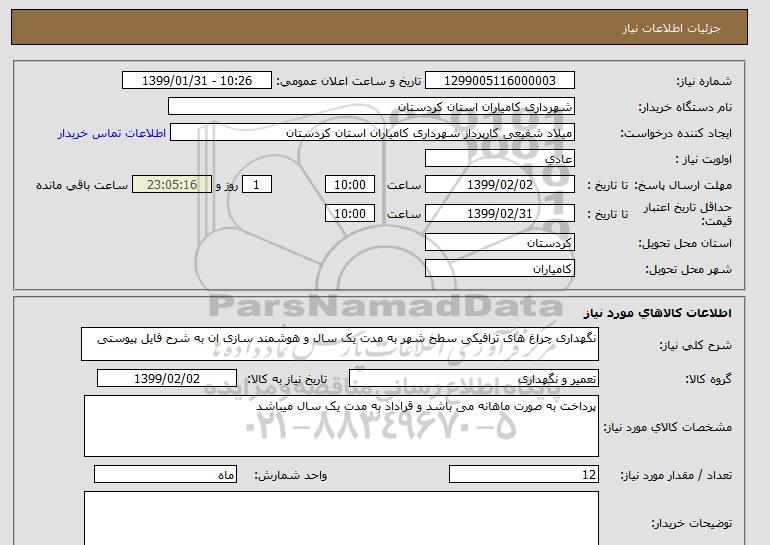Select the label مشخصات کالای مورد نیاز

point(668,427)
